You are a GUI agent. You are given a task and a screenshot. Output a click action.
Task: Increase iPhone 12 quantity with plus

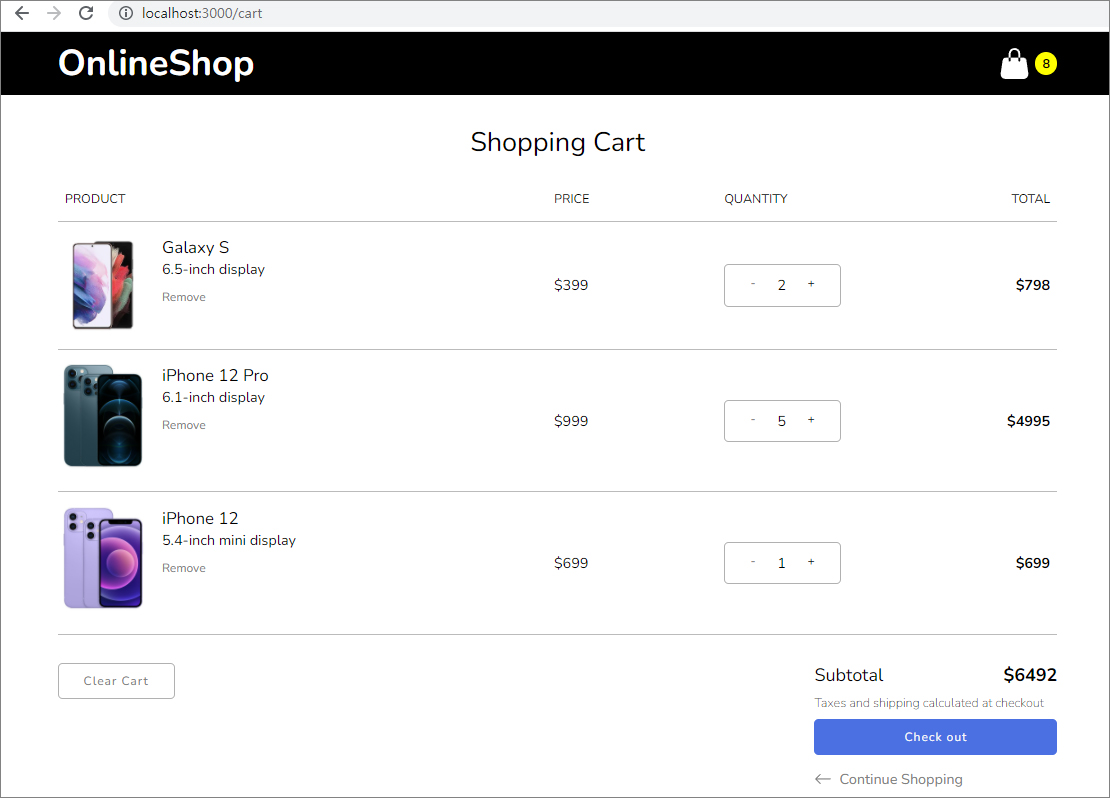[x=811, y=562]
